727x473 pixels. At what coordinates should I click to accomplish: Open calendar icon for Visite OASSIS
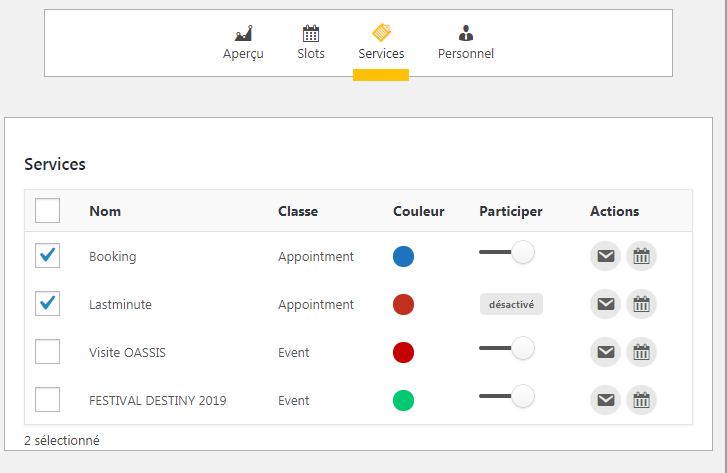(x=641, y=352)
